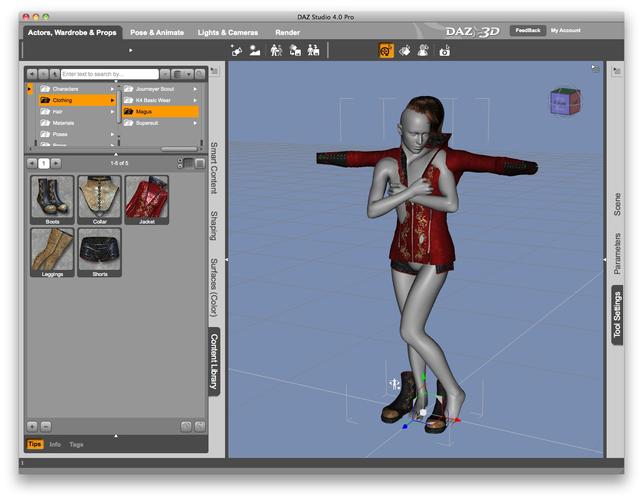Click the landscape environment toolbar icon
The image size is (643, 500).
tap(255, 51)
